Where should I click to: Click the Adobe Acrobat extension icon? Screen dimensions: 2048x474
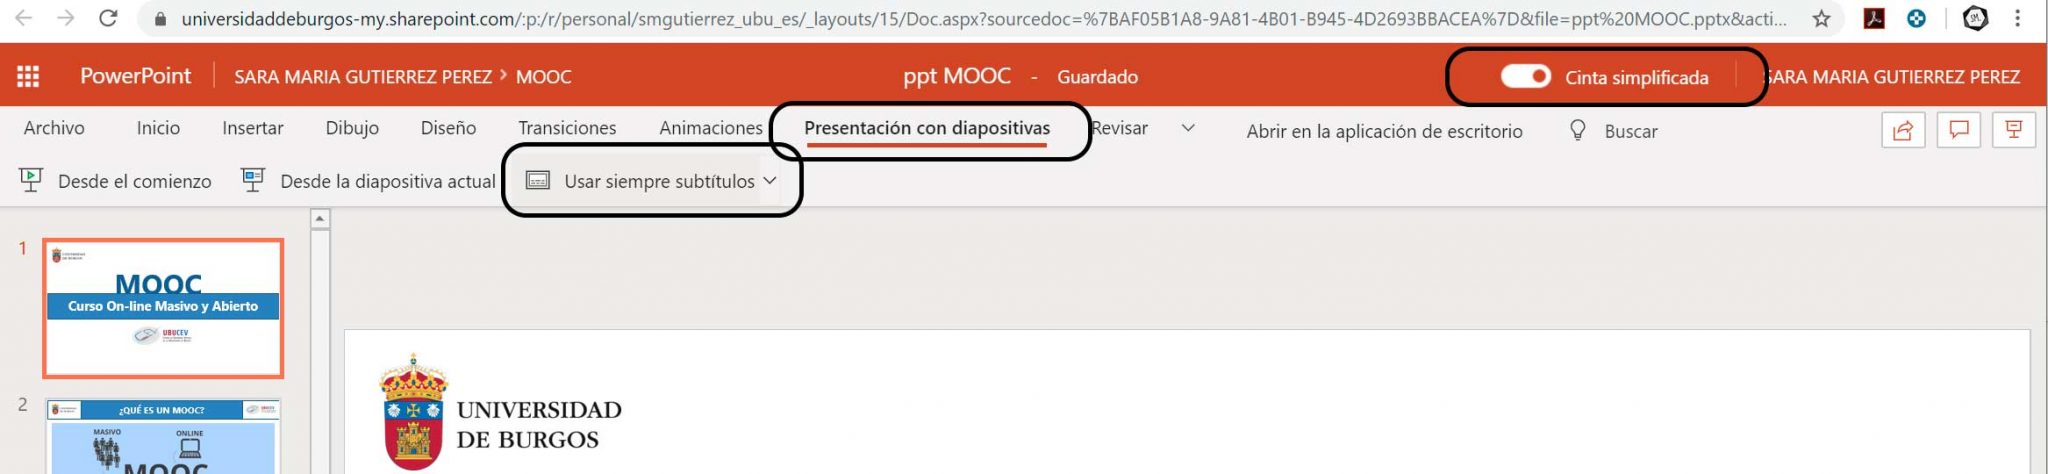point(1874,18)
